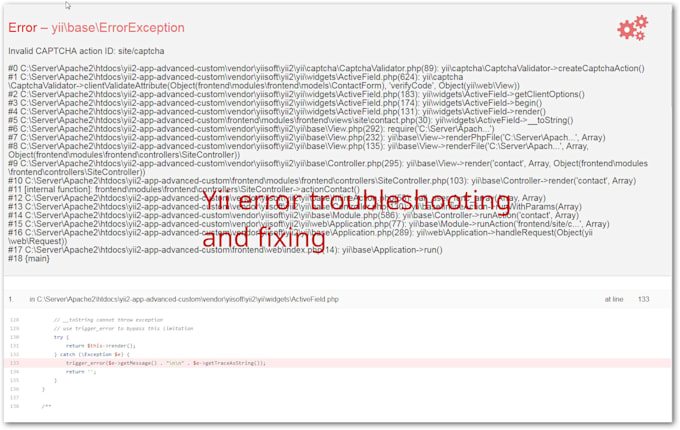Click highlighted code line 133 trigger_error
This screenshot has height=430, width=680.
point(337,363)
